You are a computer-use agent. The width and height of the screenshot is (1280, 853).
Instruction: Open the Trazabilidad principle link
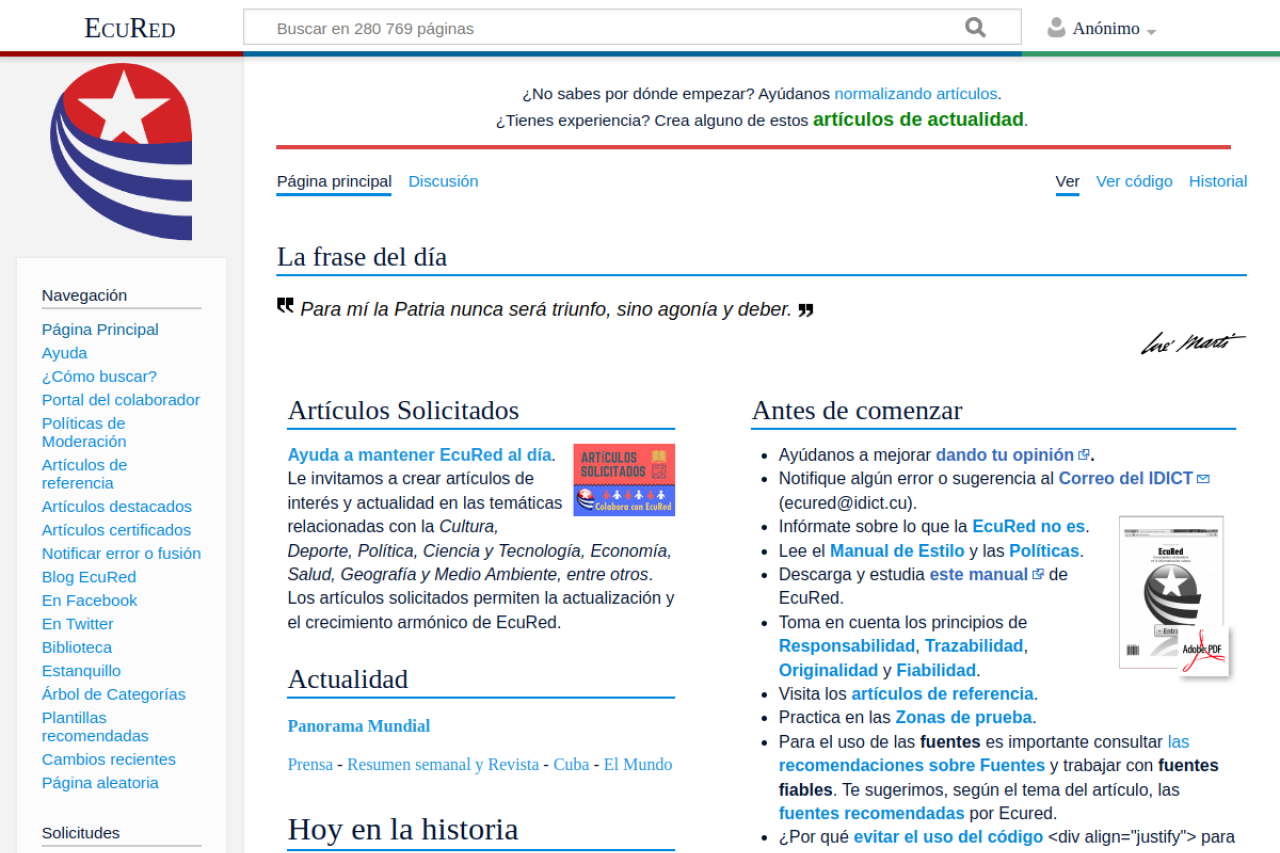(x=974, y=646)
